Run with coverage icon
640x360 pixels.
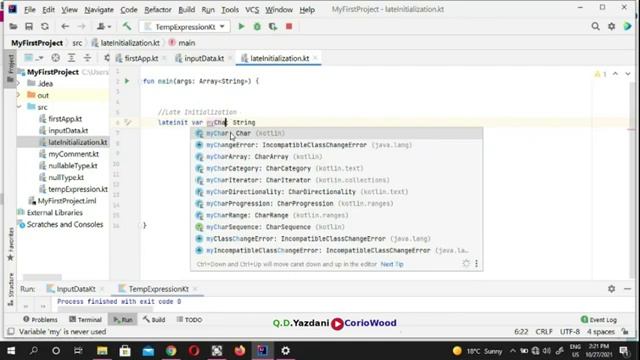(x=273, y=27)
